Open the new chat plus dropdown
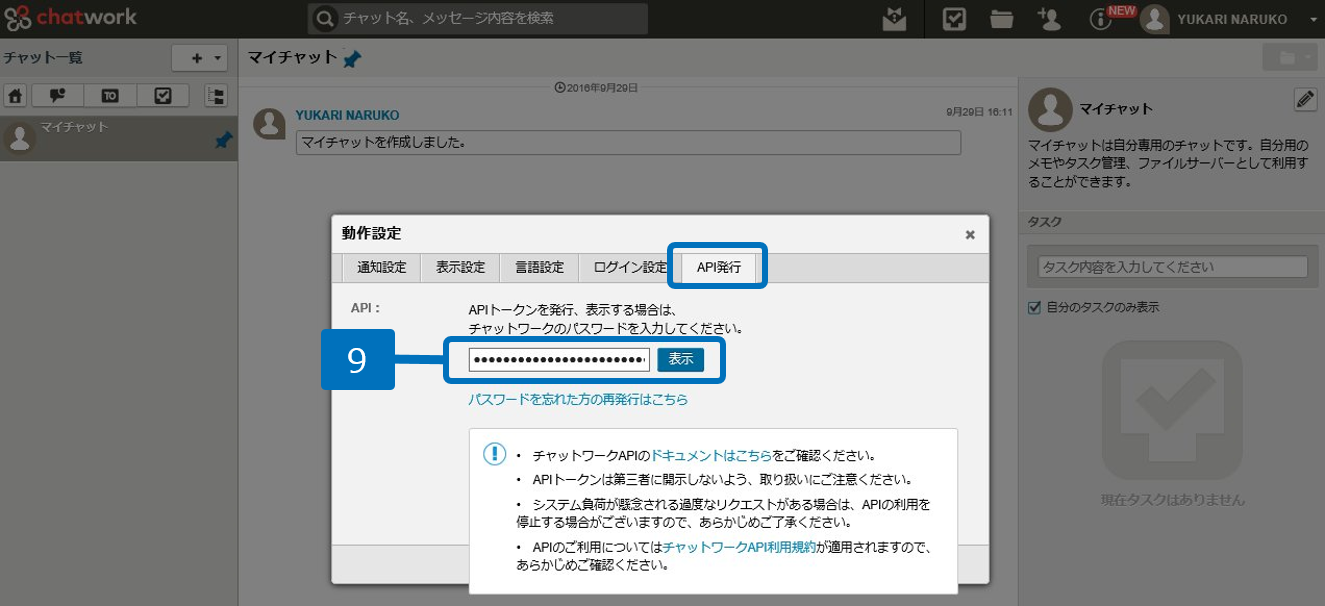Viewport: 1325px width, 606px height. 200,59
